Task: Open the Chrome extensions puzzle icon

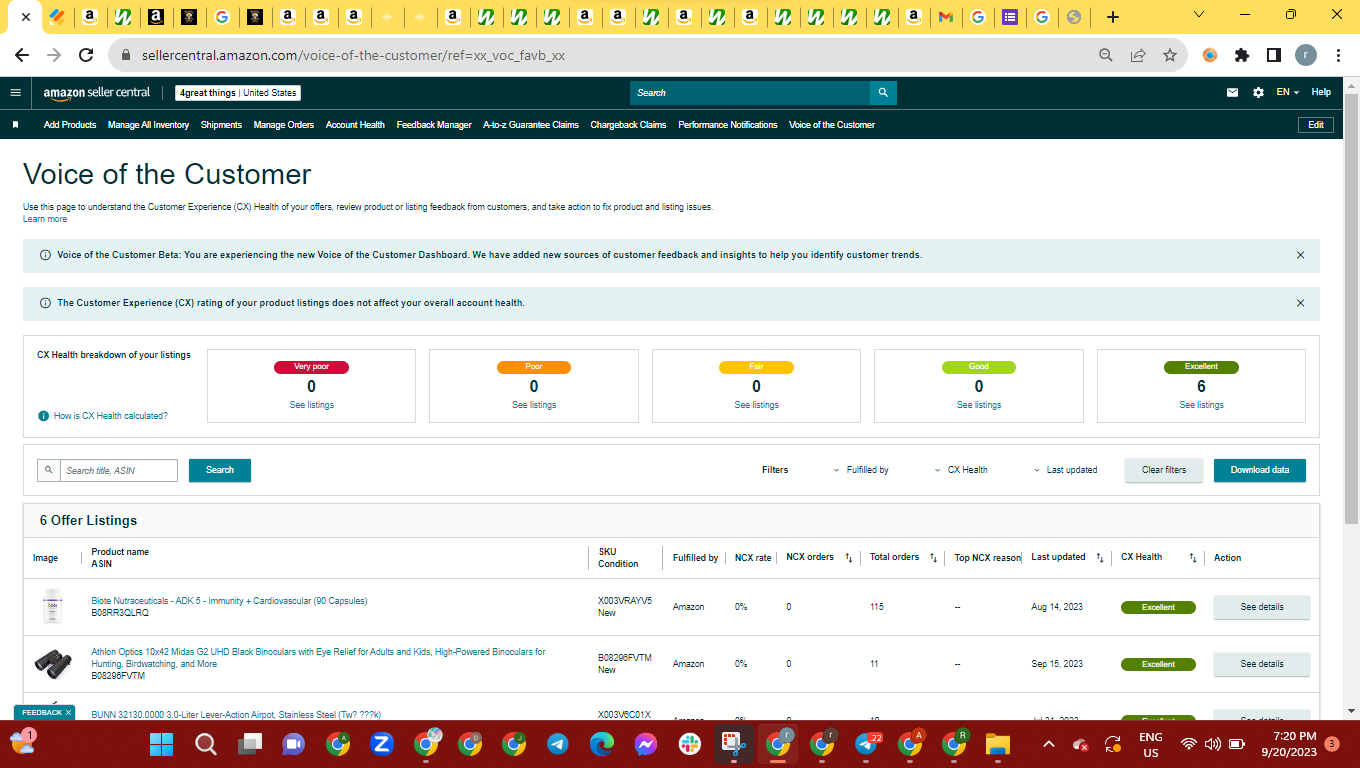Action: 1242,56
